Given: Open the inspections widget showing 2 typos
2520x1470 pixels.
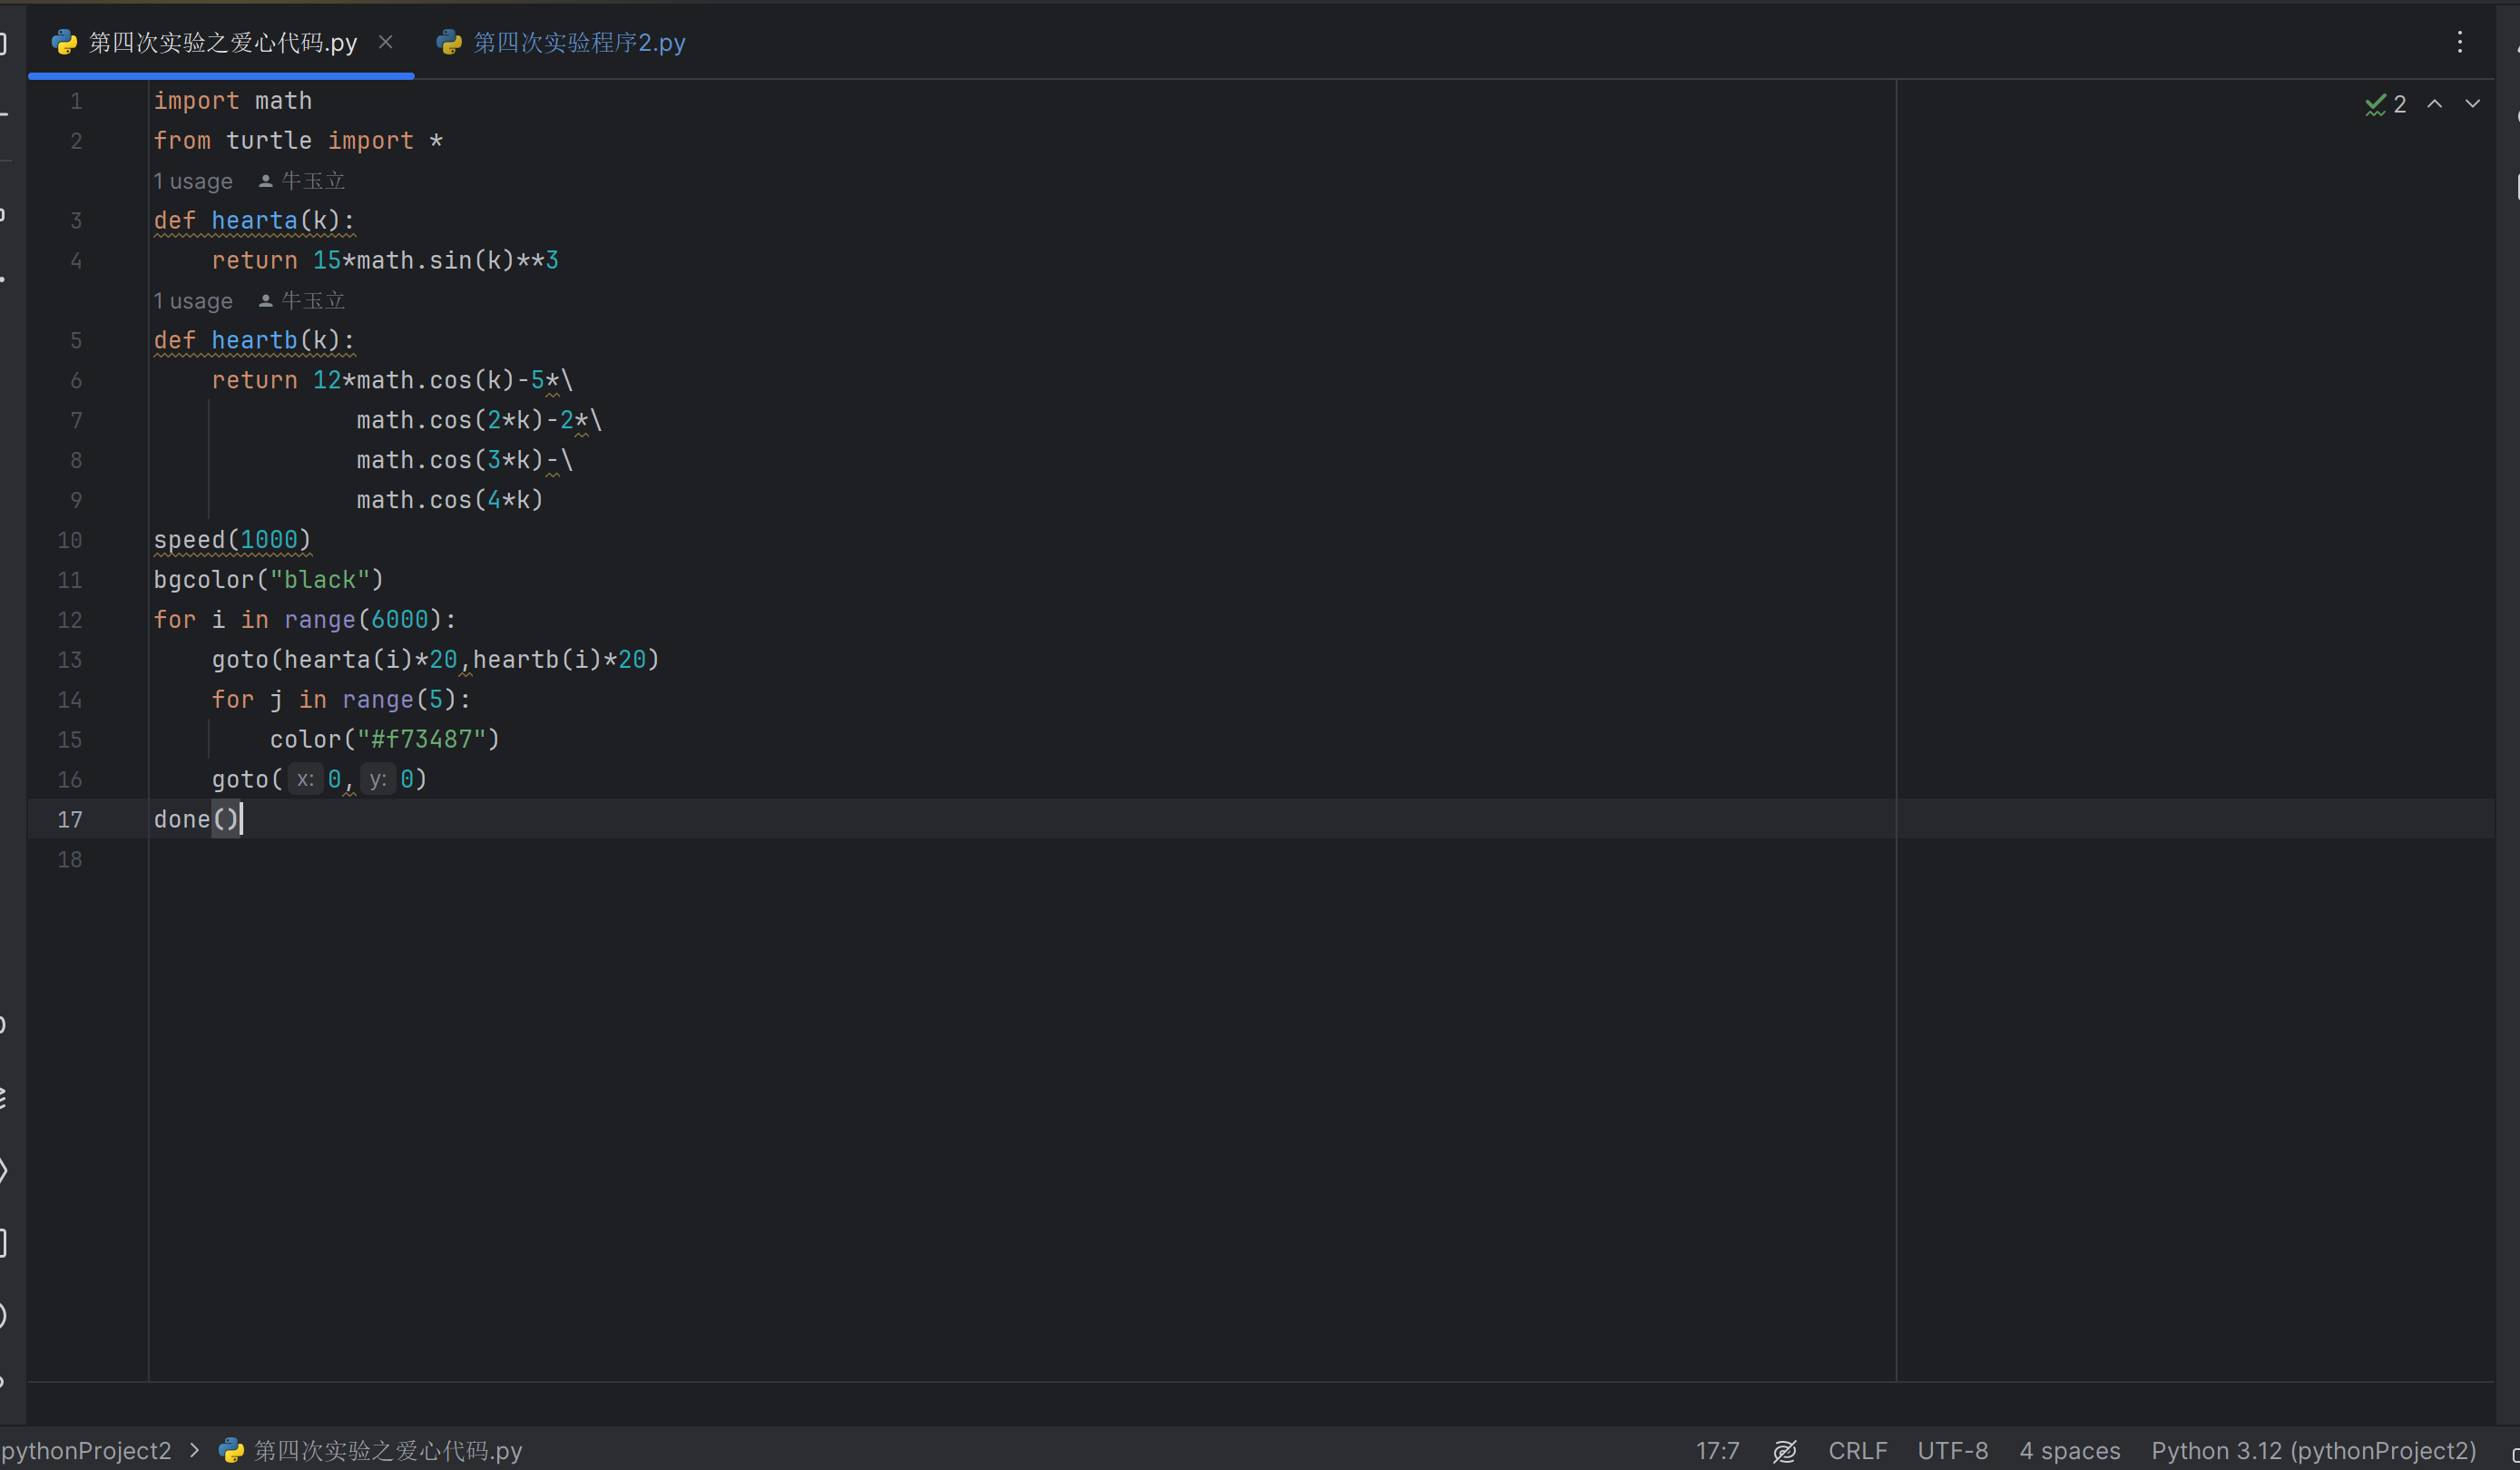Looking at the screenshot, I should (x=2386, y=104).
